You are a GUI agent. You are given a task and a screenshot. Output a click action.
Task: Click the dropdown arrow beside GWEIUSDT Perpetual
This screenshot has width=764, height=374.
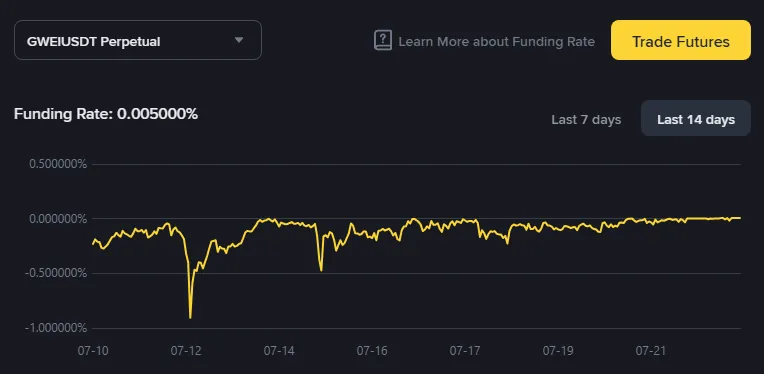[x=239, y=40]
